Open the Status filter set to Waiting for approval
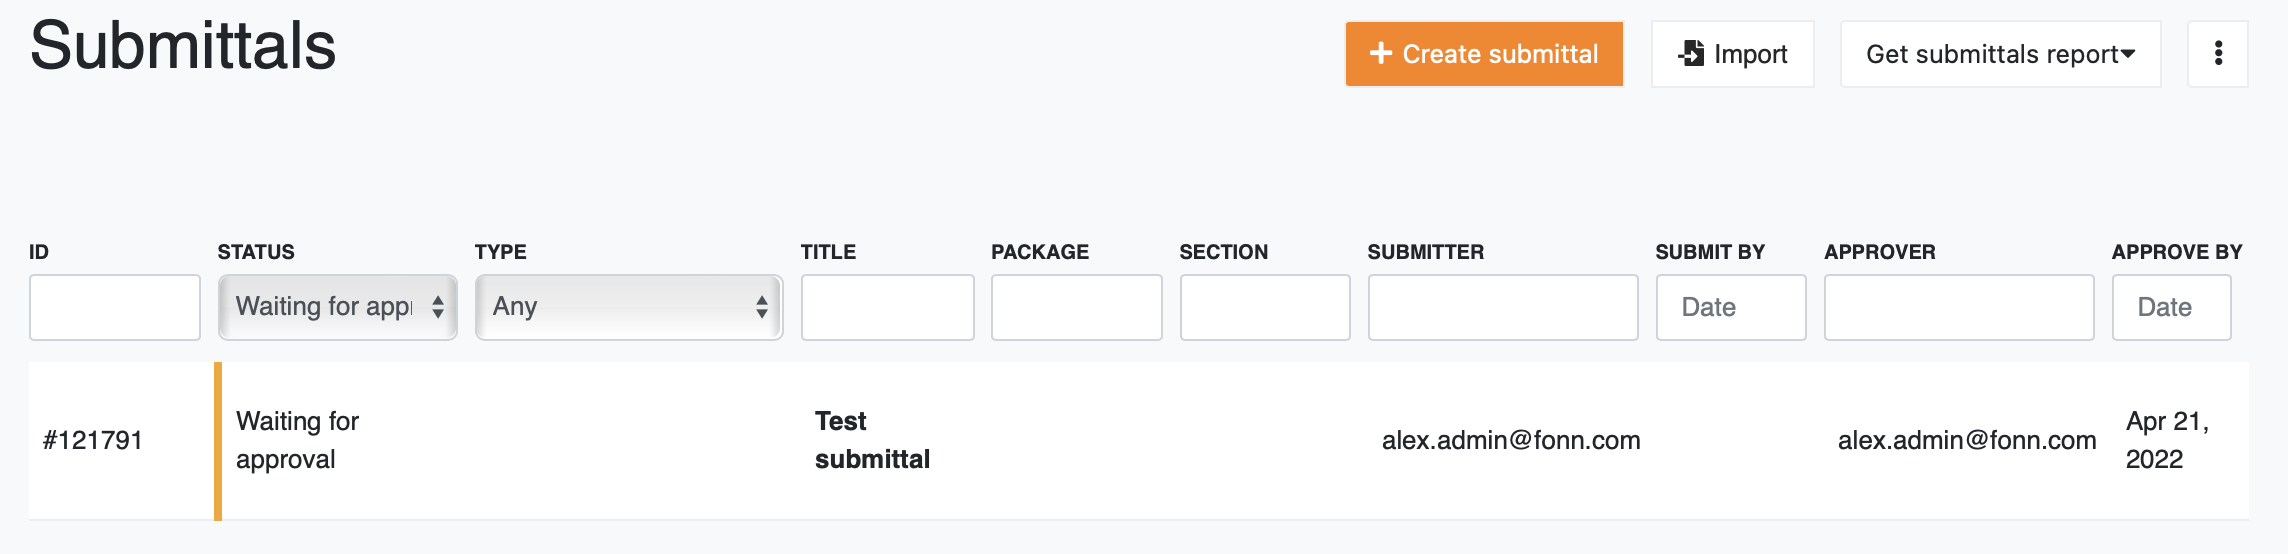Screen dimensions: 2288x554 tap(338, 307)
